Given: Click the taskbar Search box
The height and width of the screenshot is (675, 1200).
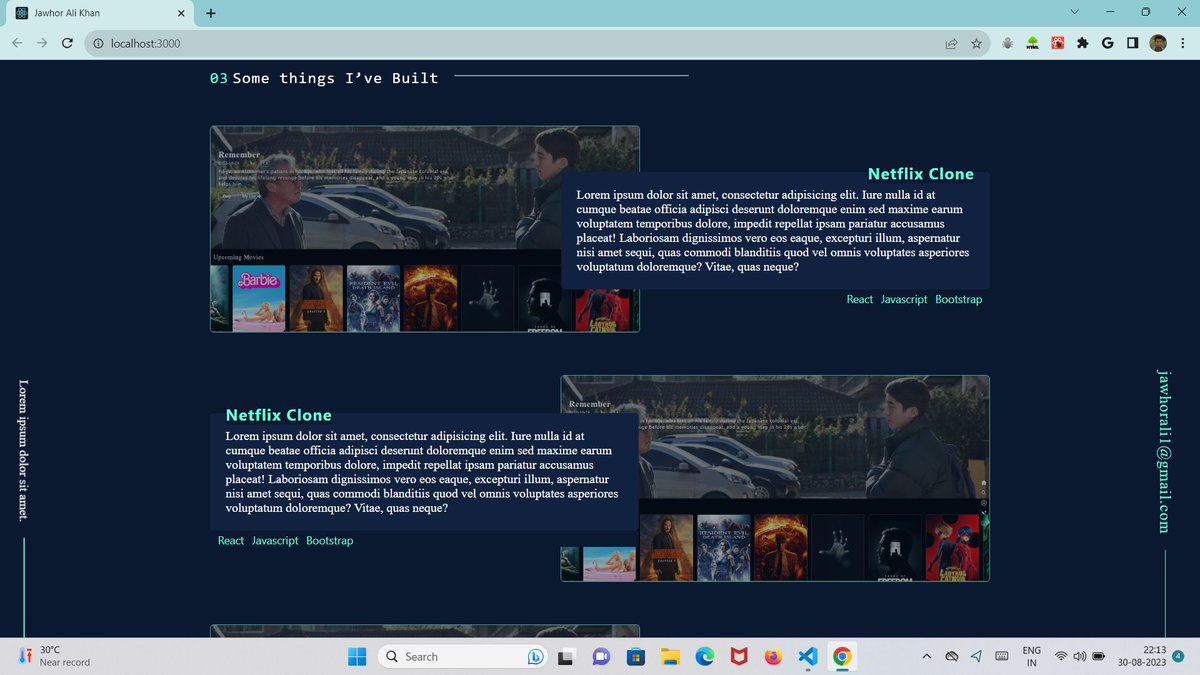Looking at the screenshot, I should (x=463, y=656).
